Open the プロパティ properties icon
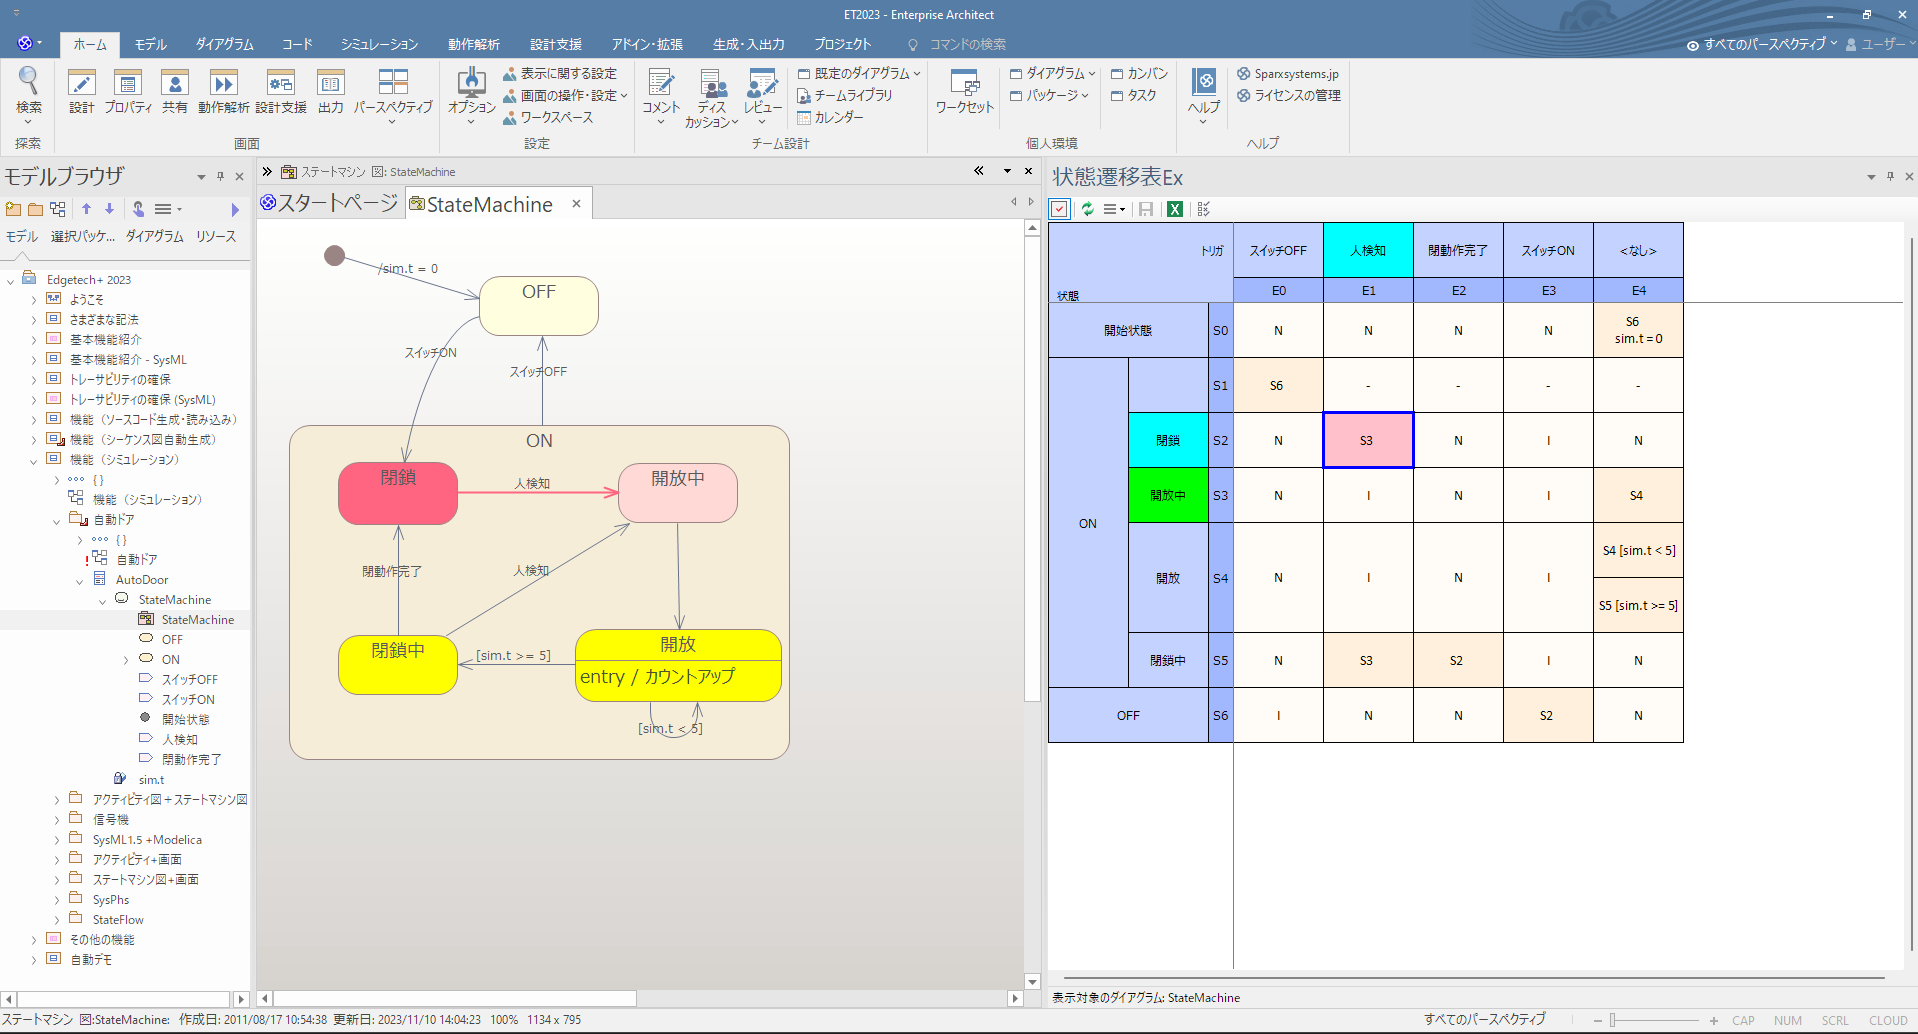1918x1034 pixels. 128,92
